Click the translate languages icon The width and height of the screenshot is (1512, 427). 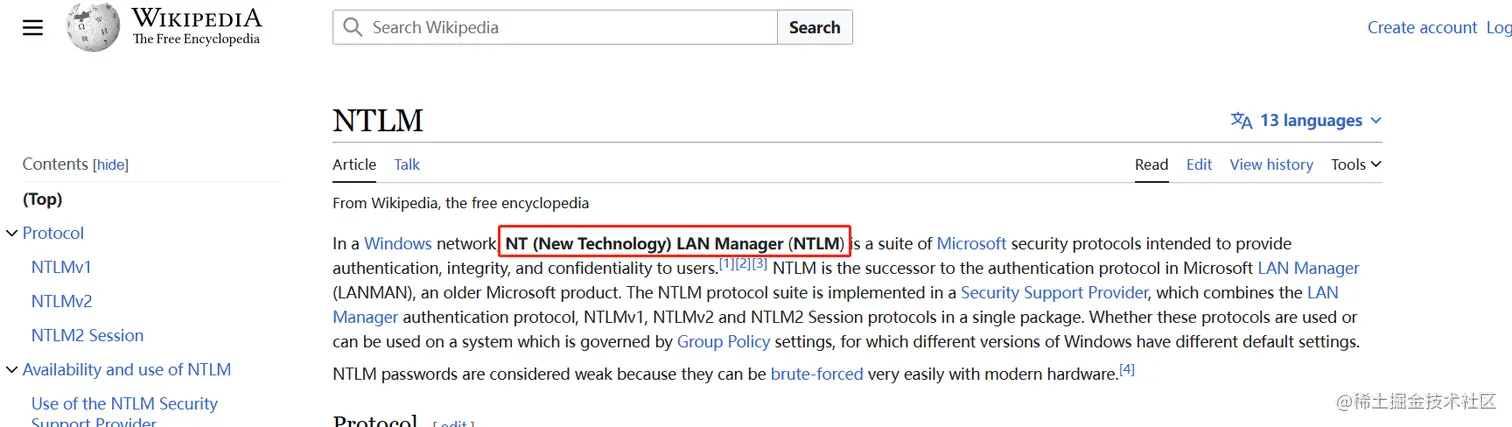pos(1241,121)
